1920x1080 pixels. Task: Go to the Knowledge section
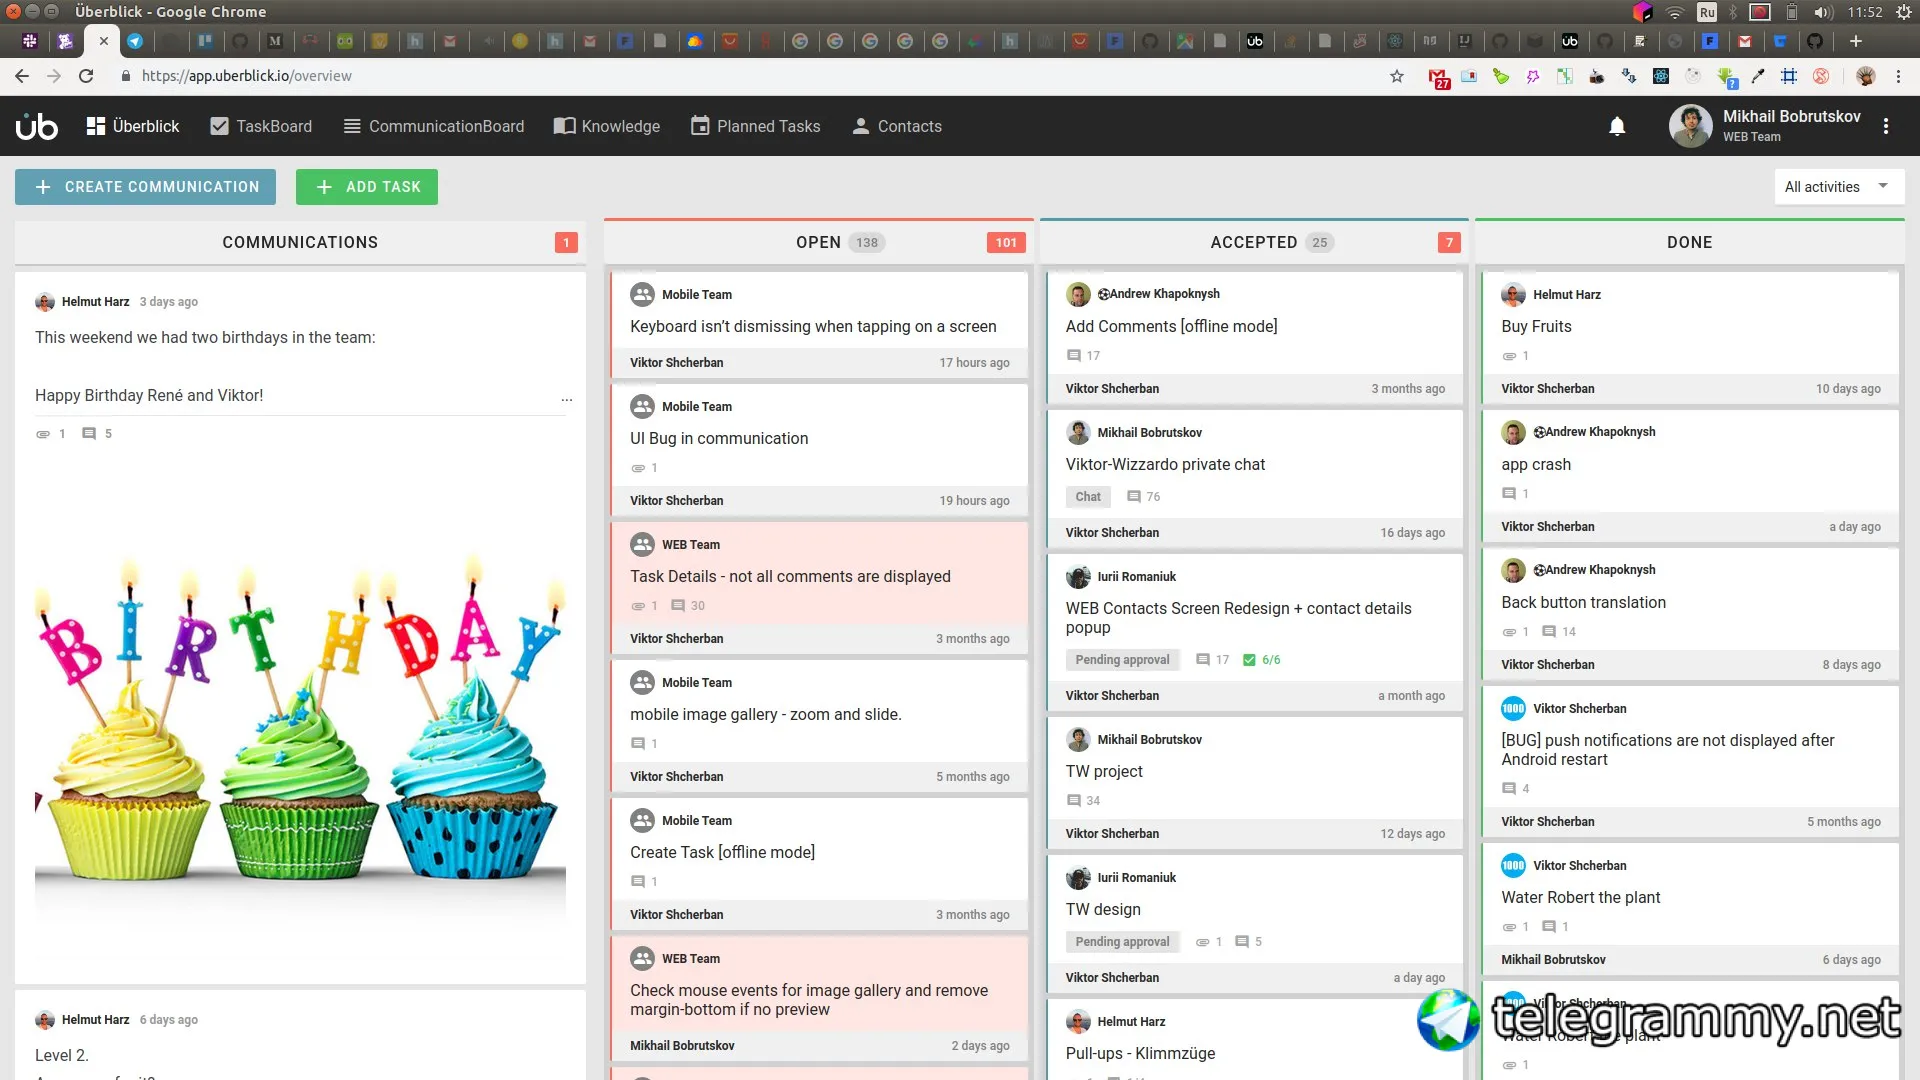(x=607, y=126)
